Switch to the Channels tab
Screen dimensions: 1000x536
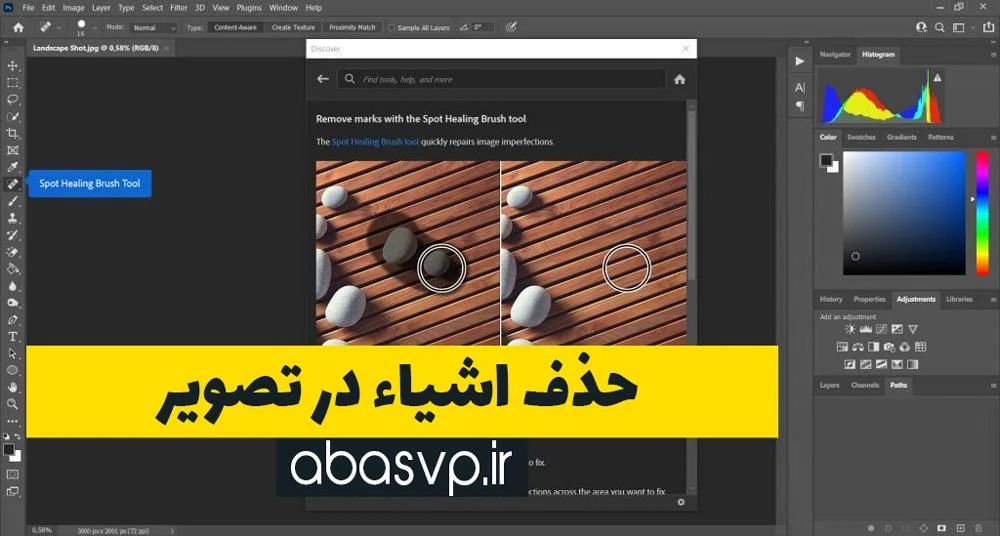[865, 385]
